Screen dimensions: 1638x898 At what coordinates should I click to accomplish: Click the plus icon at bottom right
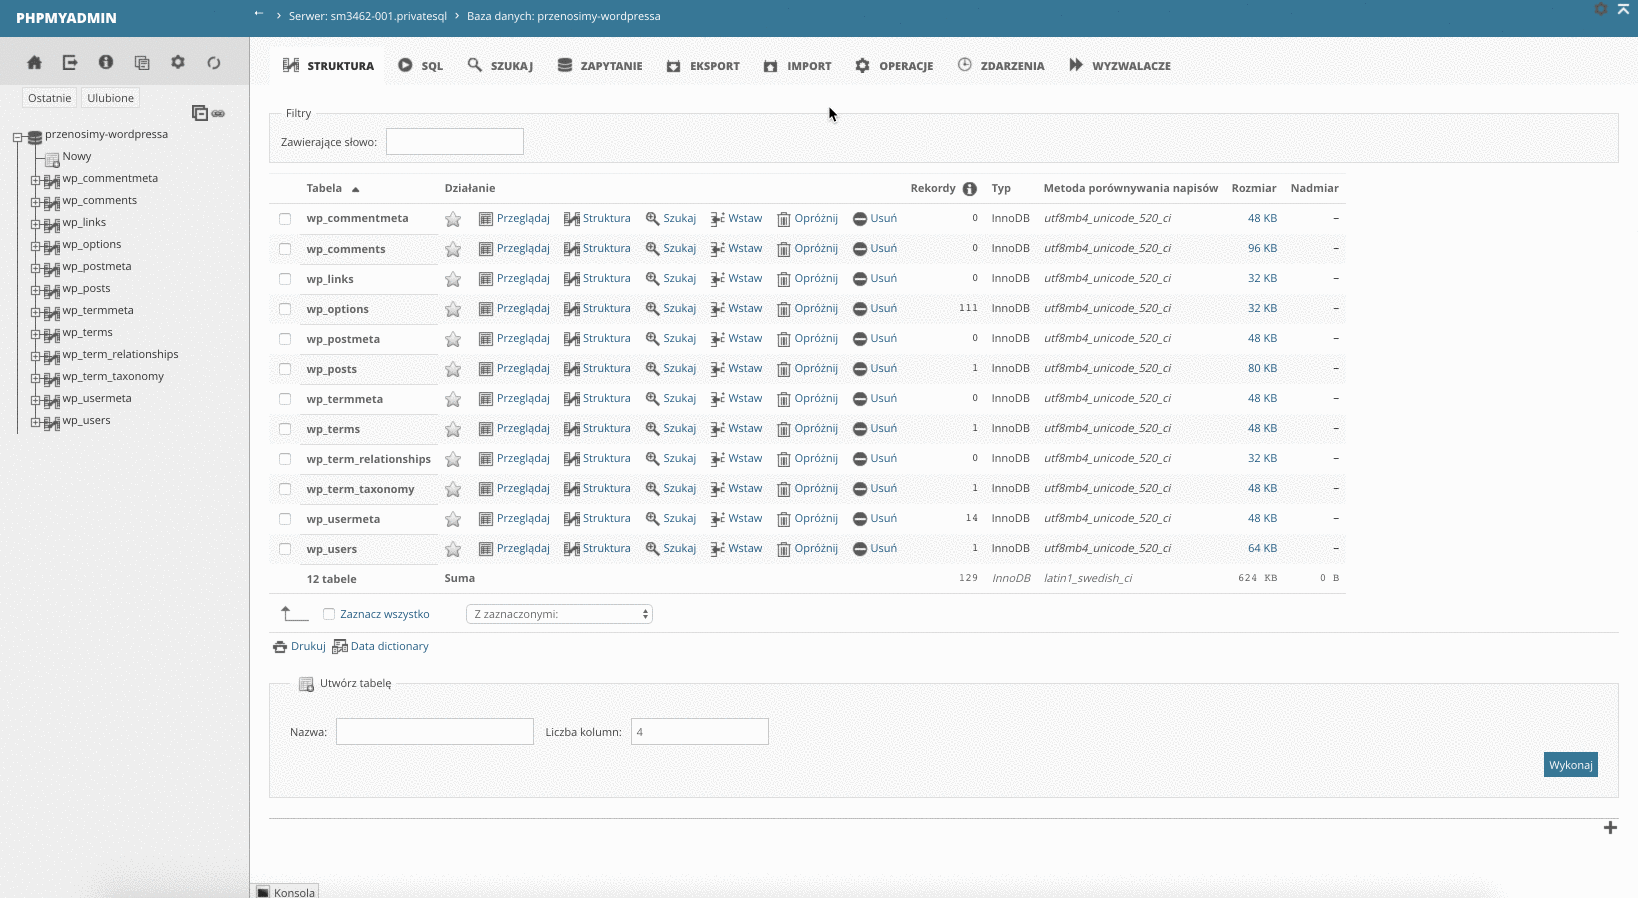[x=1610, y=827]
